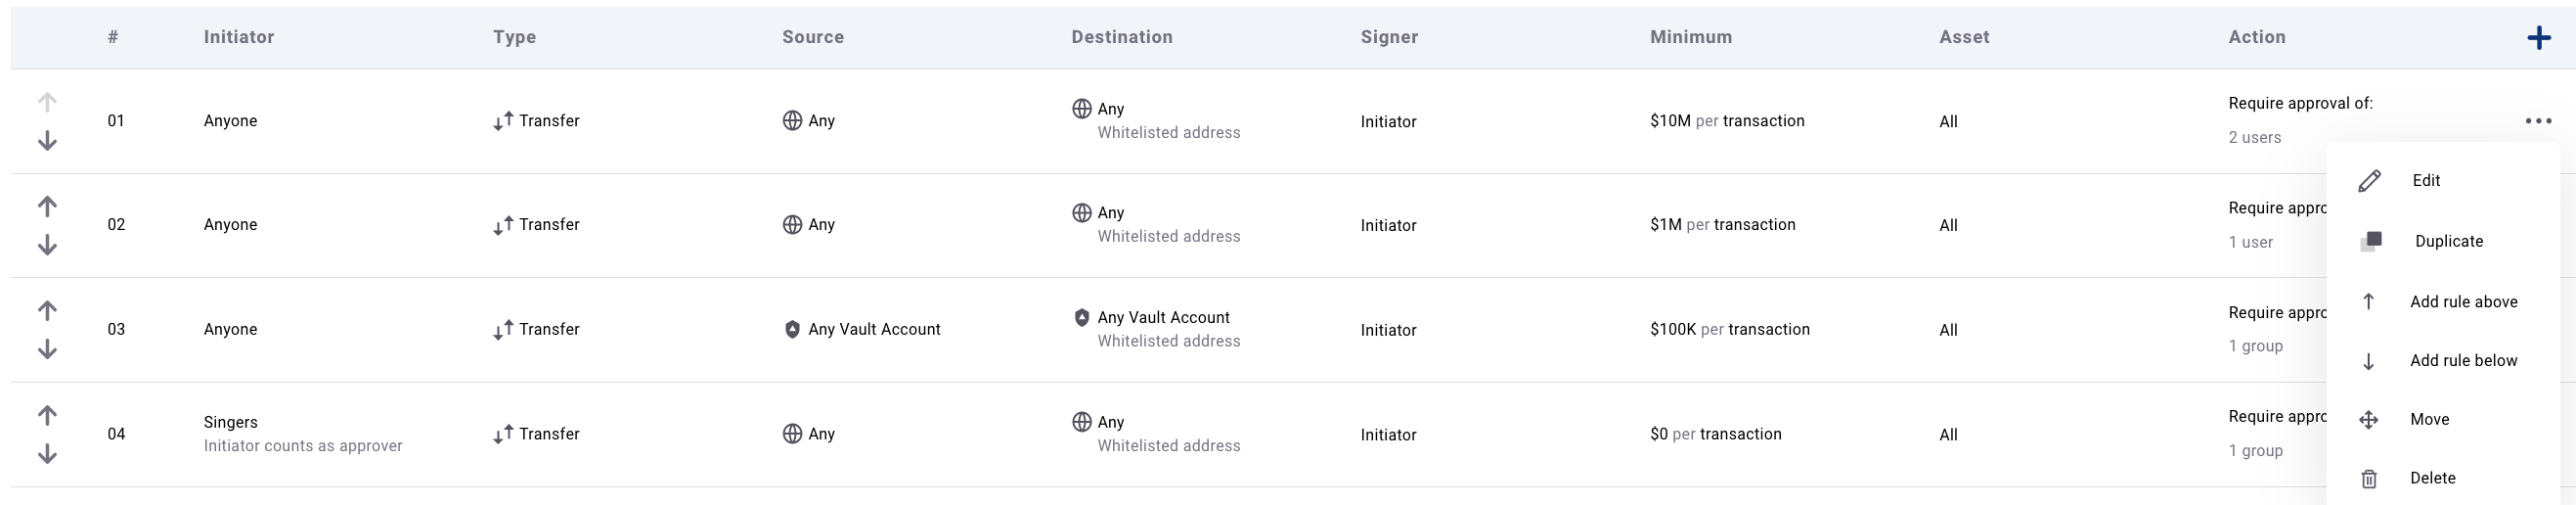Click the Singers initiator in rule 04
2576x505 pixels.
[230, 422]
